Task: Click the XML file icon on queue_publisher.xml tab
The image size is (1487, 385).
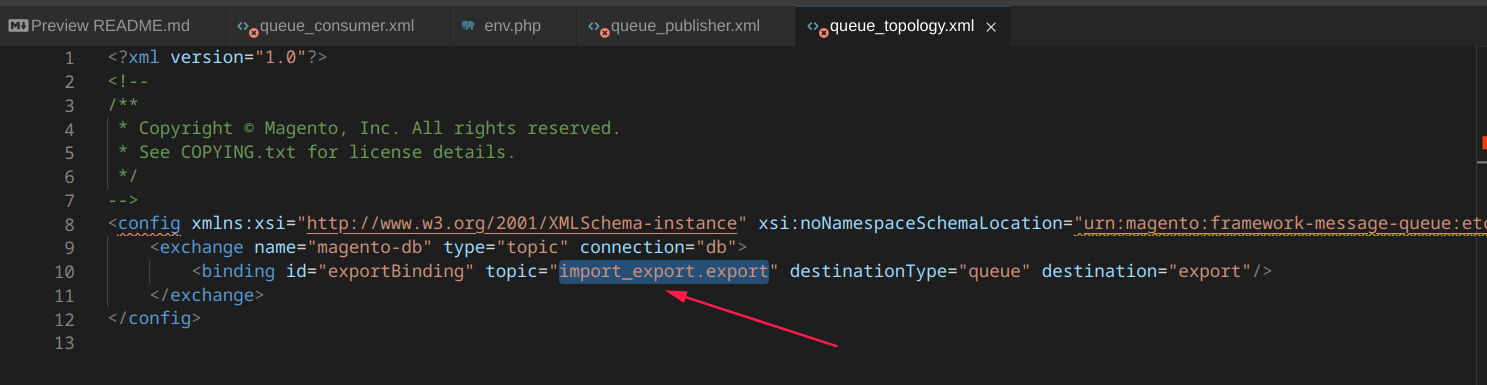Action: [597, 27]
